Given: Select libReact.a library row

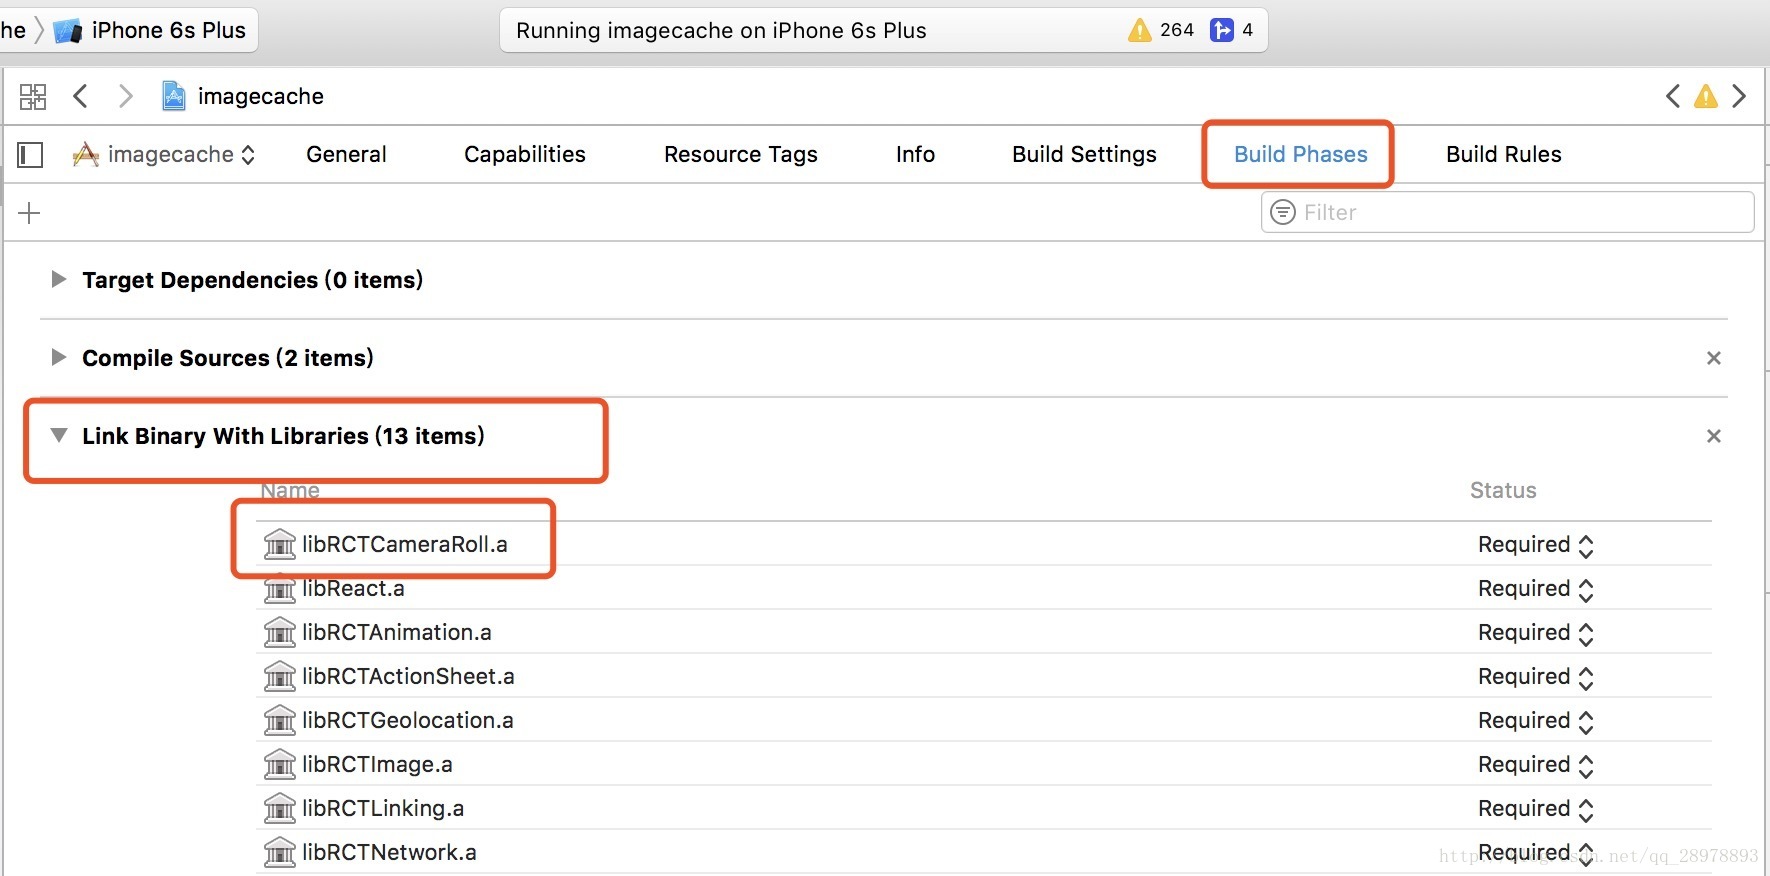Looking at the screenshot, I should point(984,588).
